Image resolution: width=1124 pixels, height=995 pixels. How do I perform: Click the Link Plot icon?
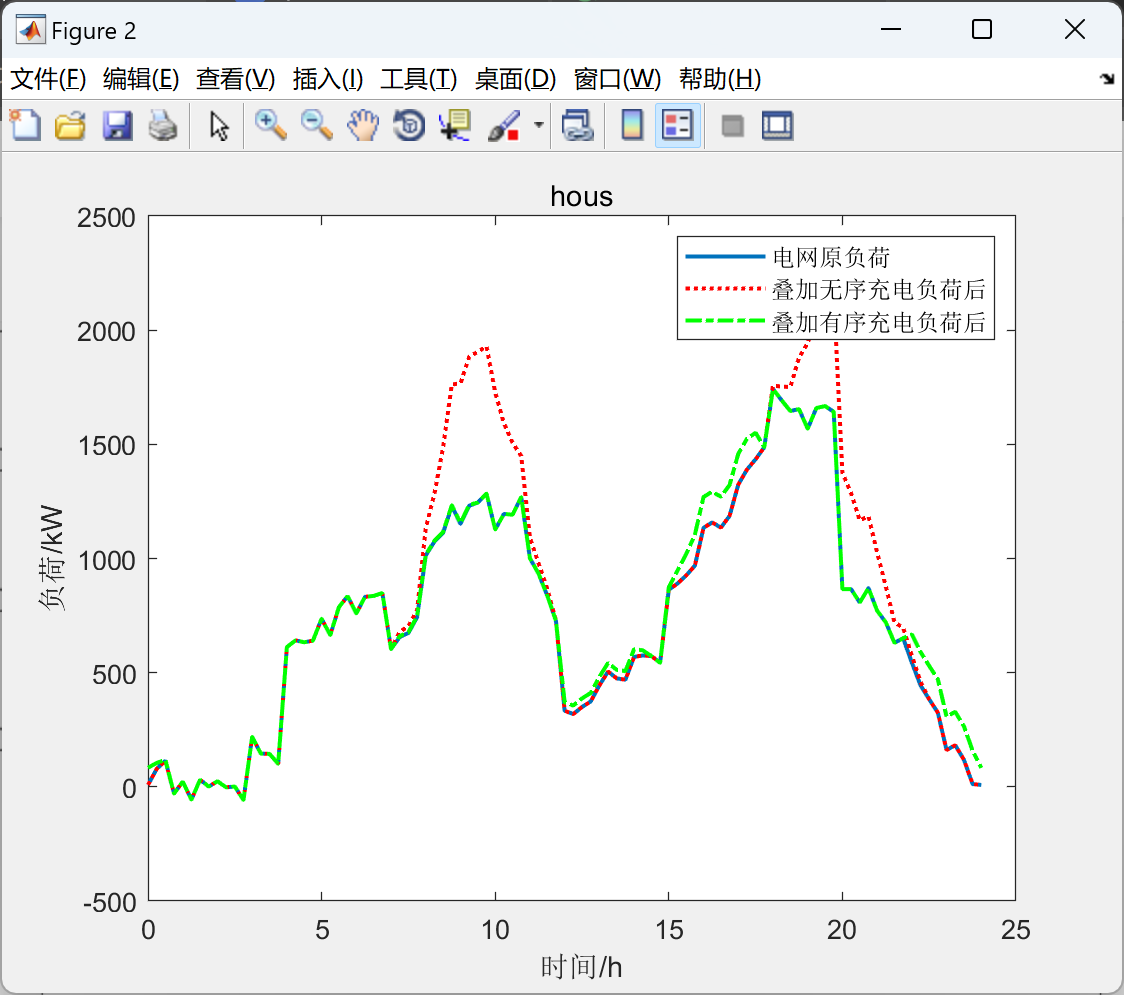pos(577,125)
